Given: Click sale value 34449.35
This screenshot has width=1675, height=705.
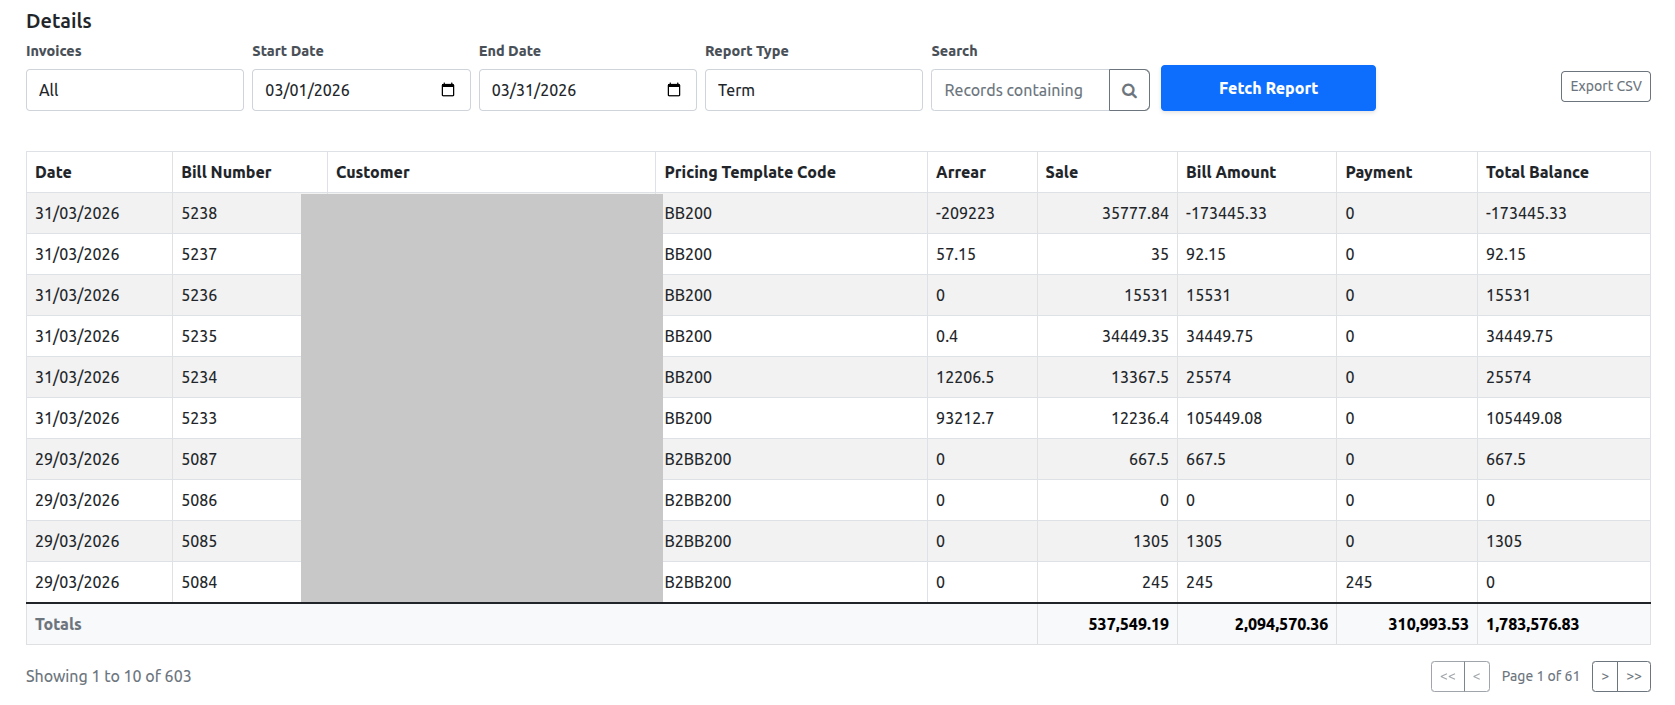Looking at the screenshot, I should pos(1135,336).
